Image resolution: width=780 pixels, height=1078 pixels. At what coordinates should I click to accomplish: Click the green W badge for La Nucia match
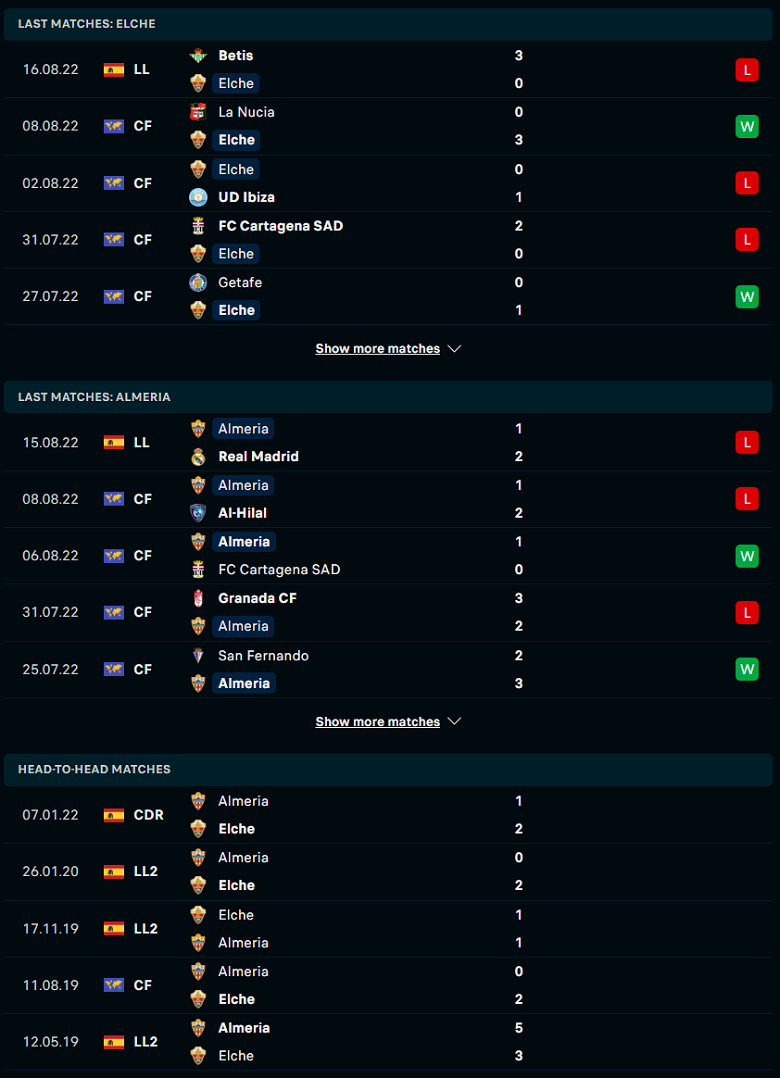click(747, 126)
